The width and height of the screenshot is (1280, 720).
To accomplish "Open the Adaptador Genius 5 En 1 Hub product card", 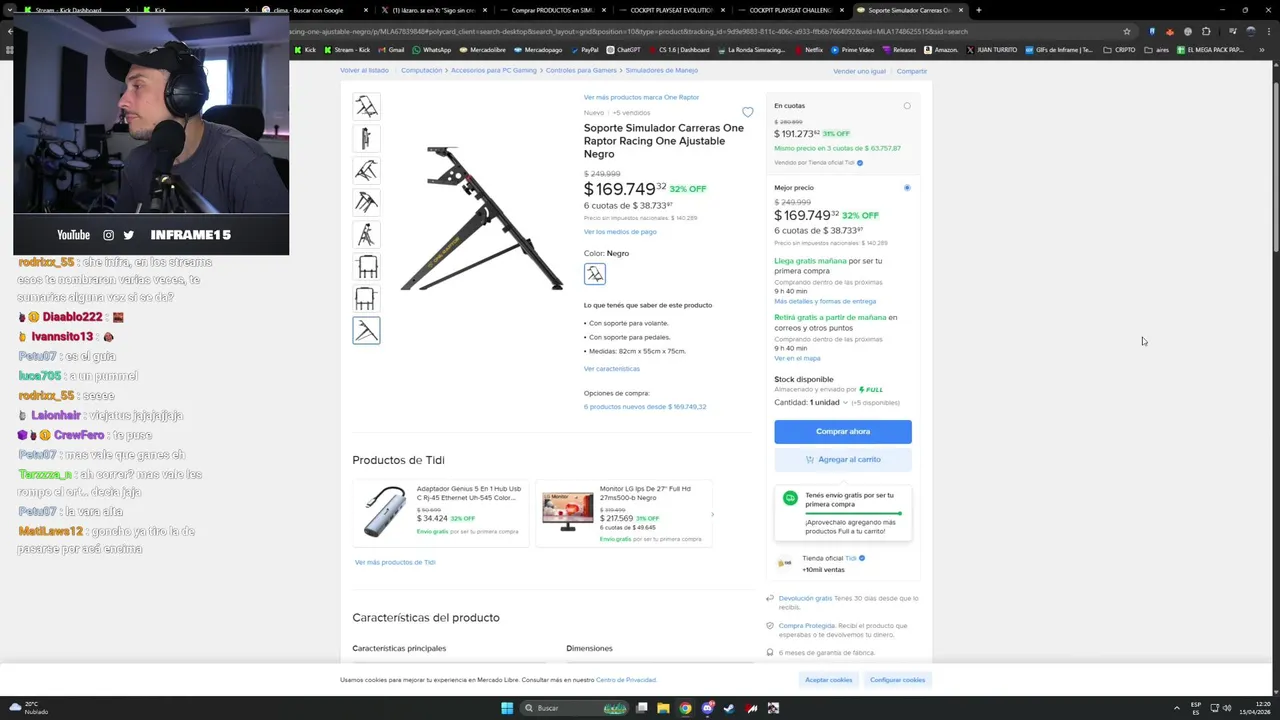I will coord(441,513).
